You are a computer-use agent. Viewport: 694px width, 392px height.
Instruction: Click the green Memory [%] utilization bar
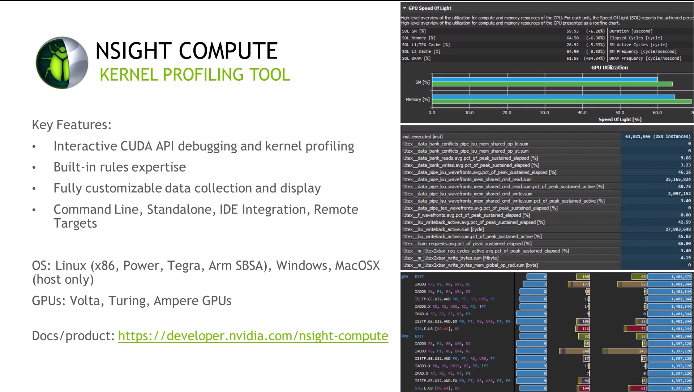tap(562, 101)
